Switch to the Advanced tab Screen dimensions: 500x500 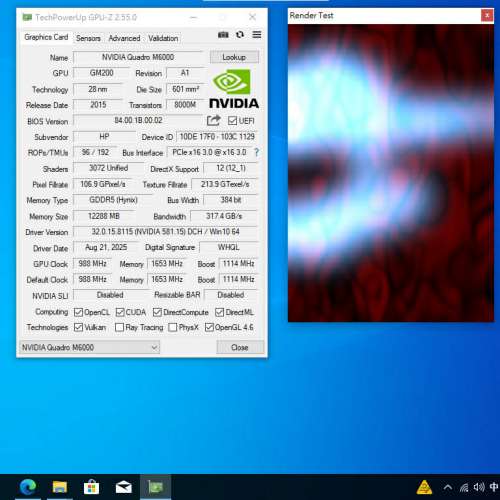124,38
